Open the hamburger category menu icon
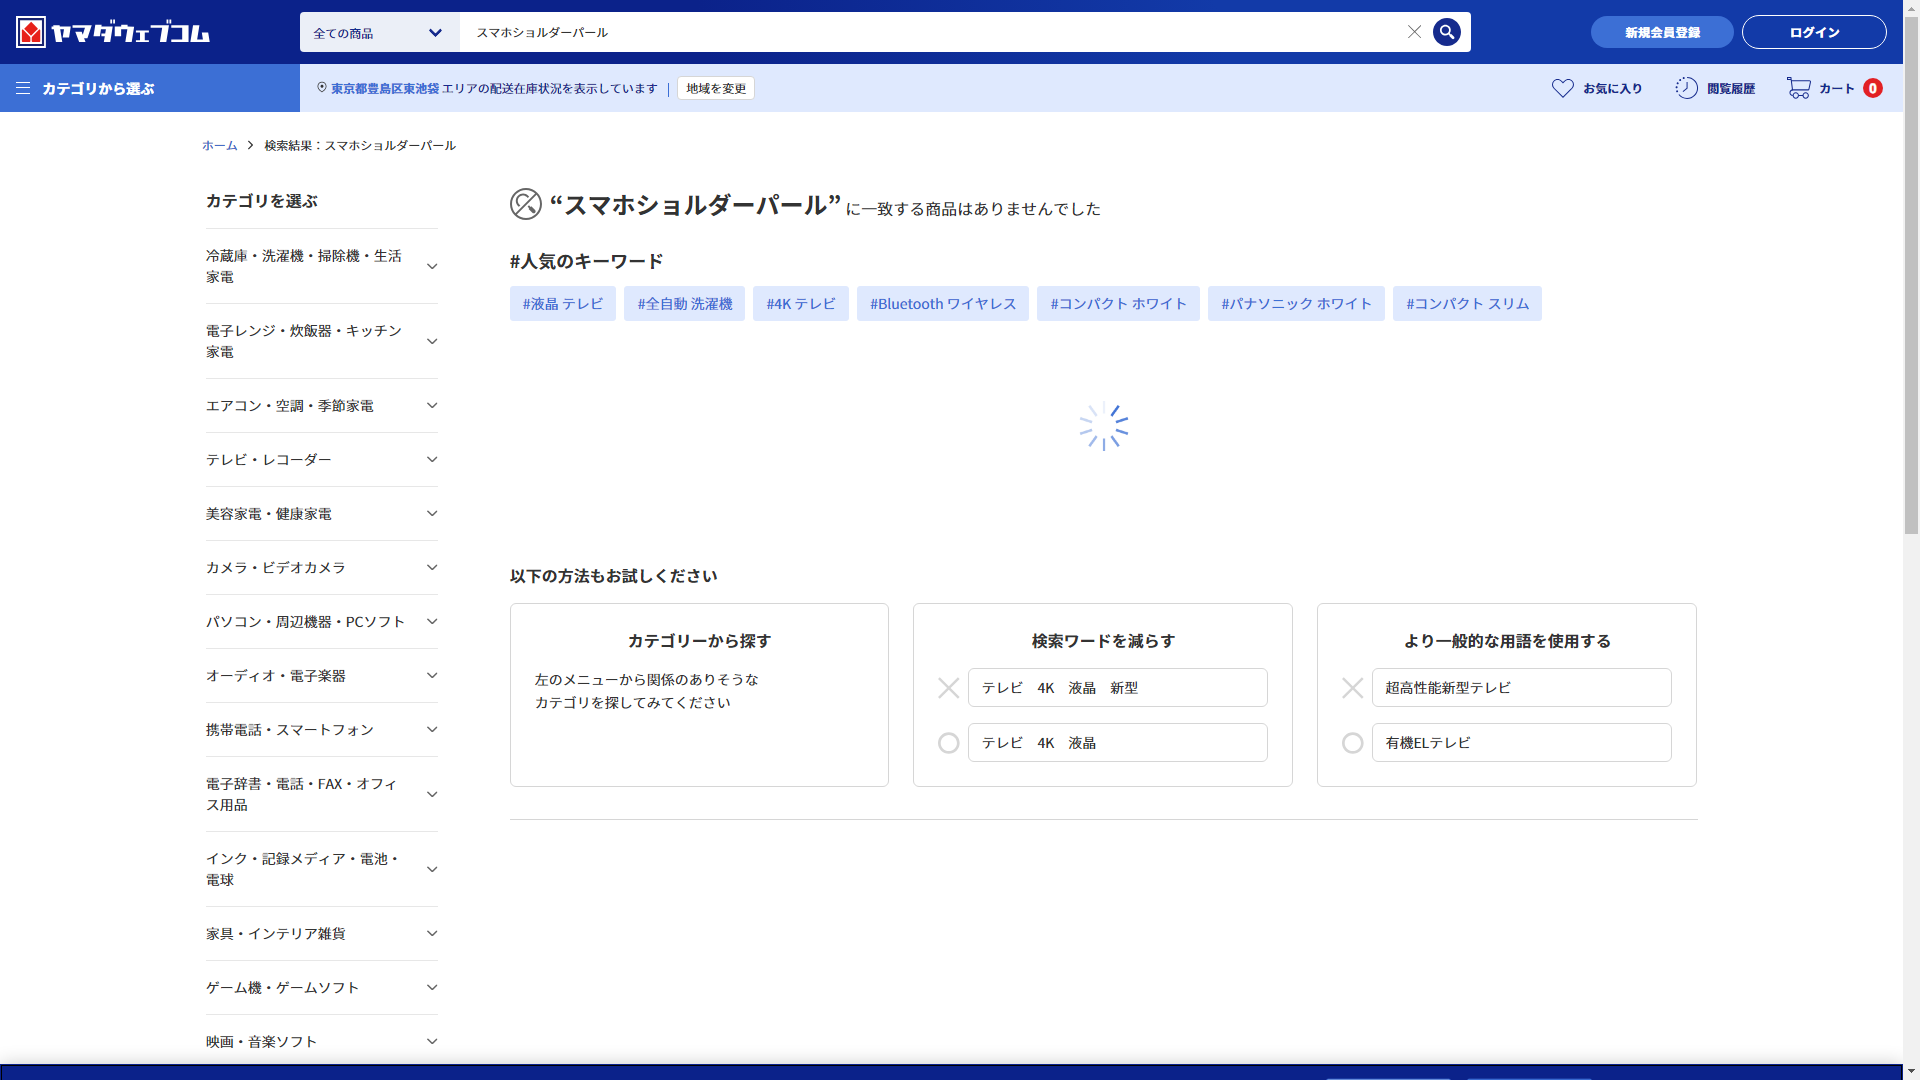This screenshot has height=1080, width=1920. (23, 88)
